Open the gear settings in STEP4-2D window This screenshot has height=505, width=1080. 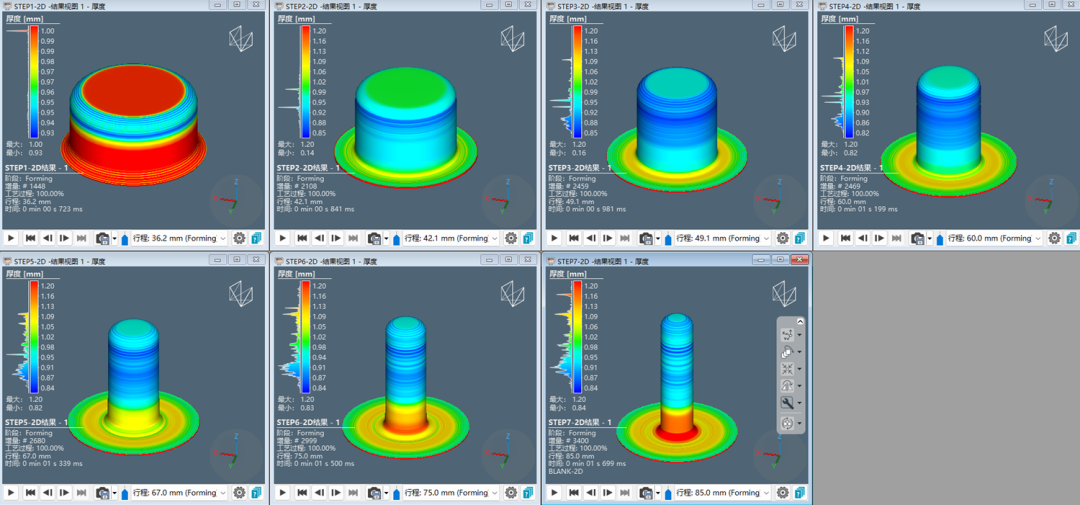coord(1055,238)
